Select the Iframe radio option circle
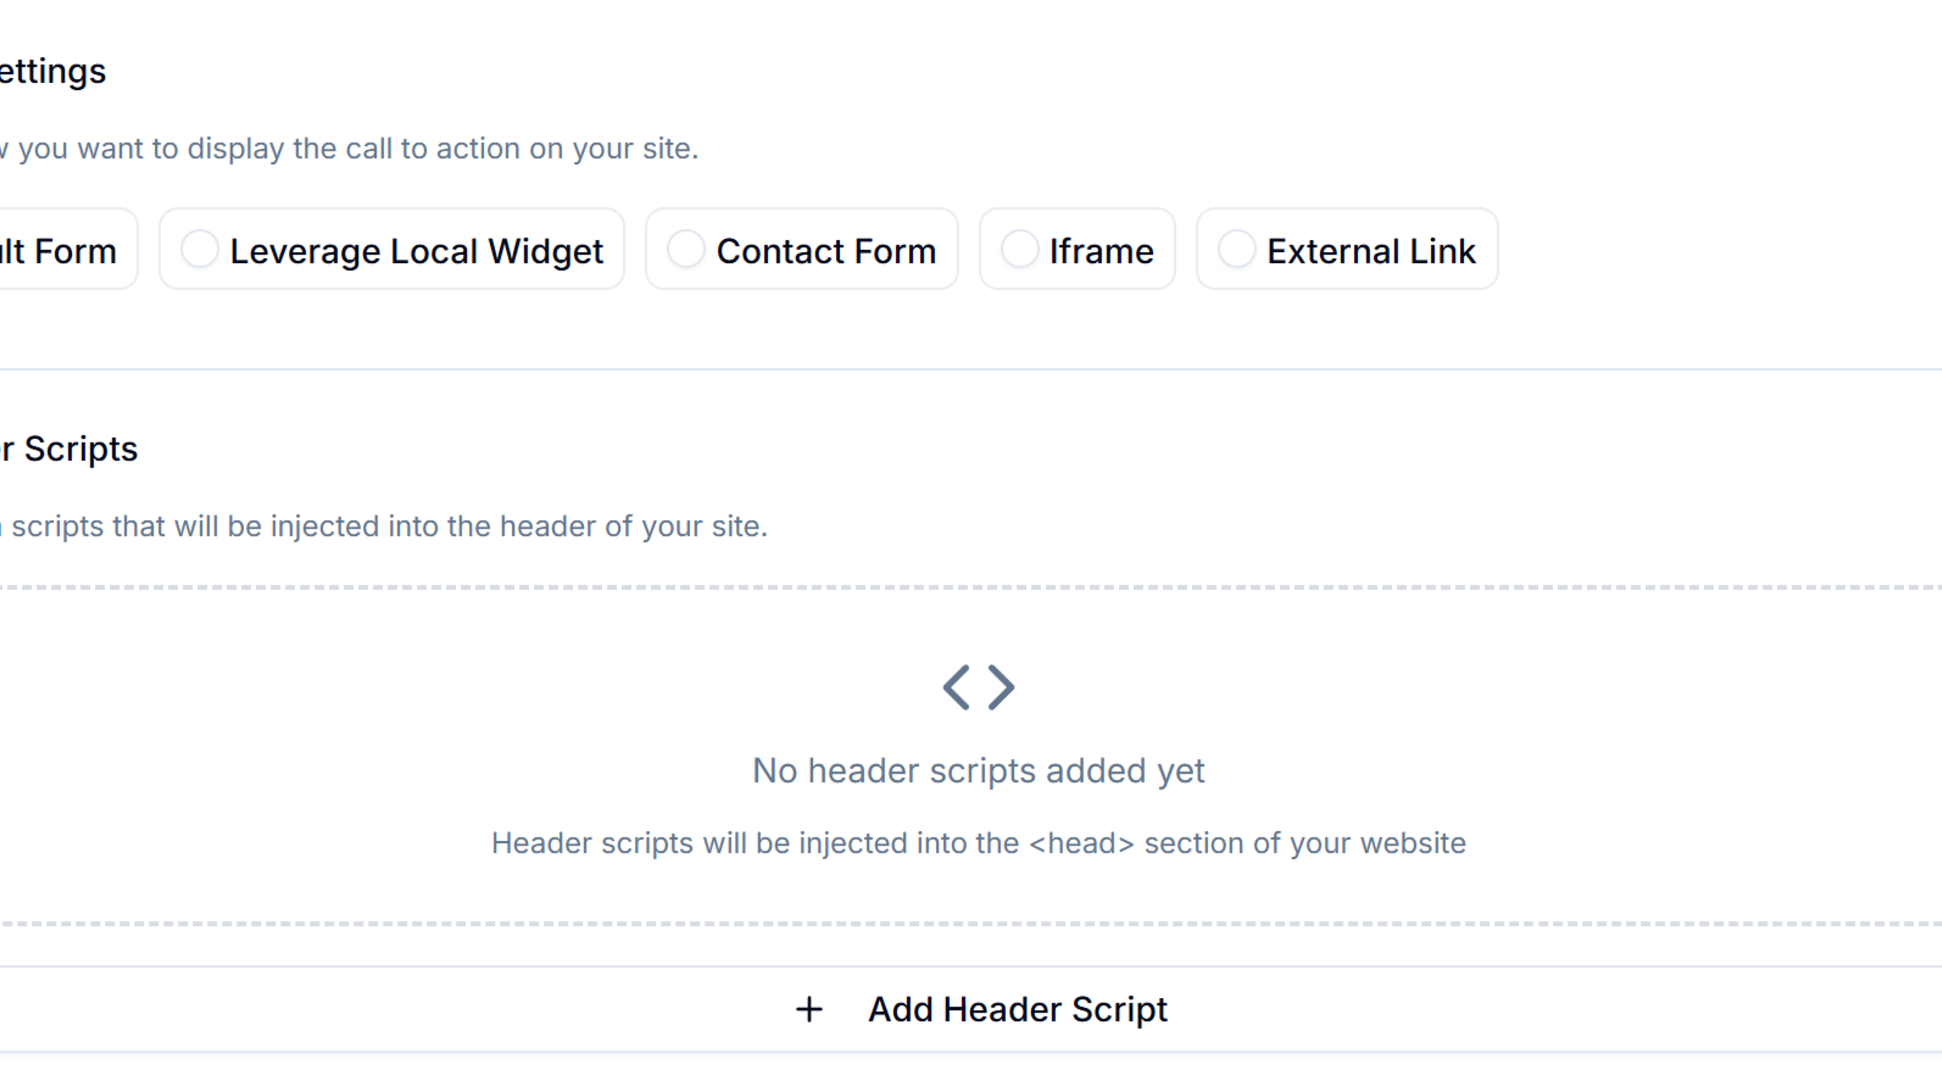The width and height of the screenshot is (1942, 1092). 1019,249
